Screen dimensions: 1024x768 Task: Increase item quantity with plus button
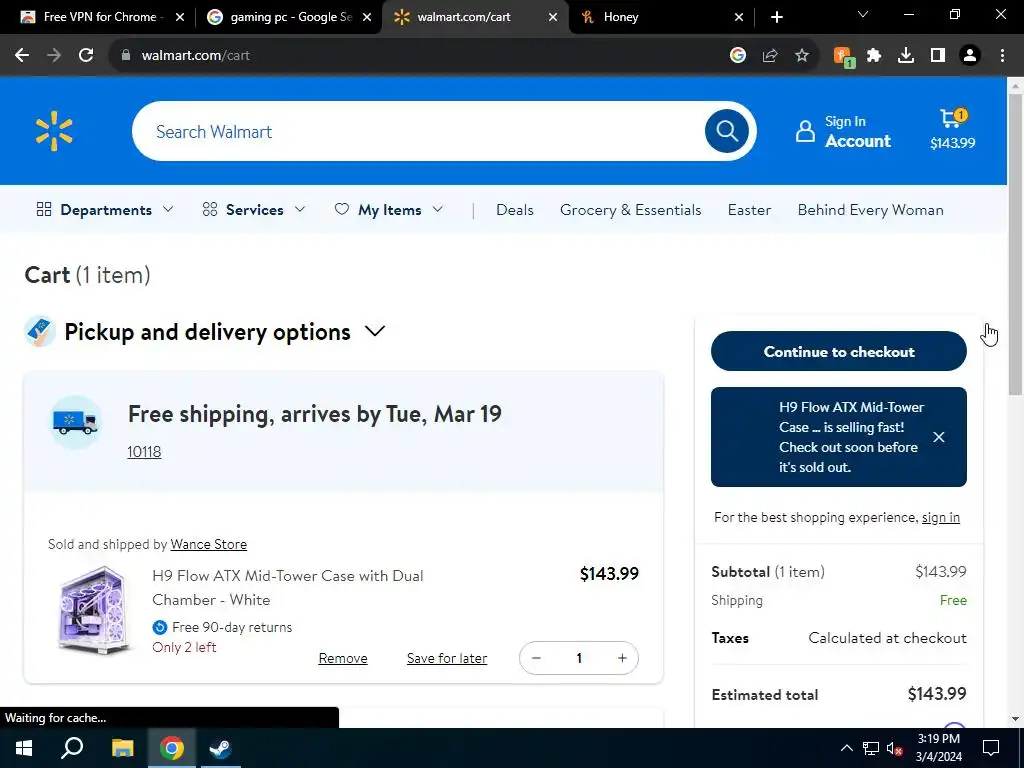(622, 658)
